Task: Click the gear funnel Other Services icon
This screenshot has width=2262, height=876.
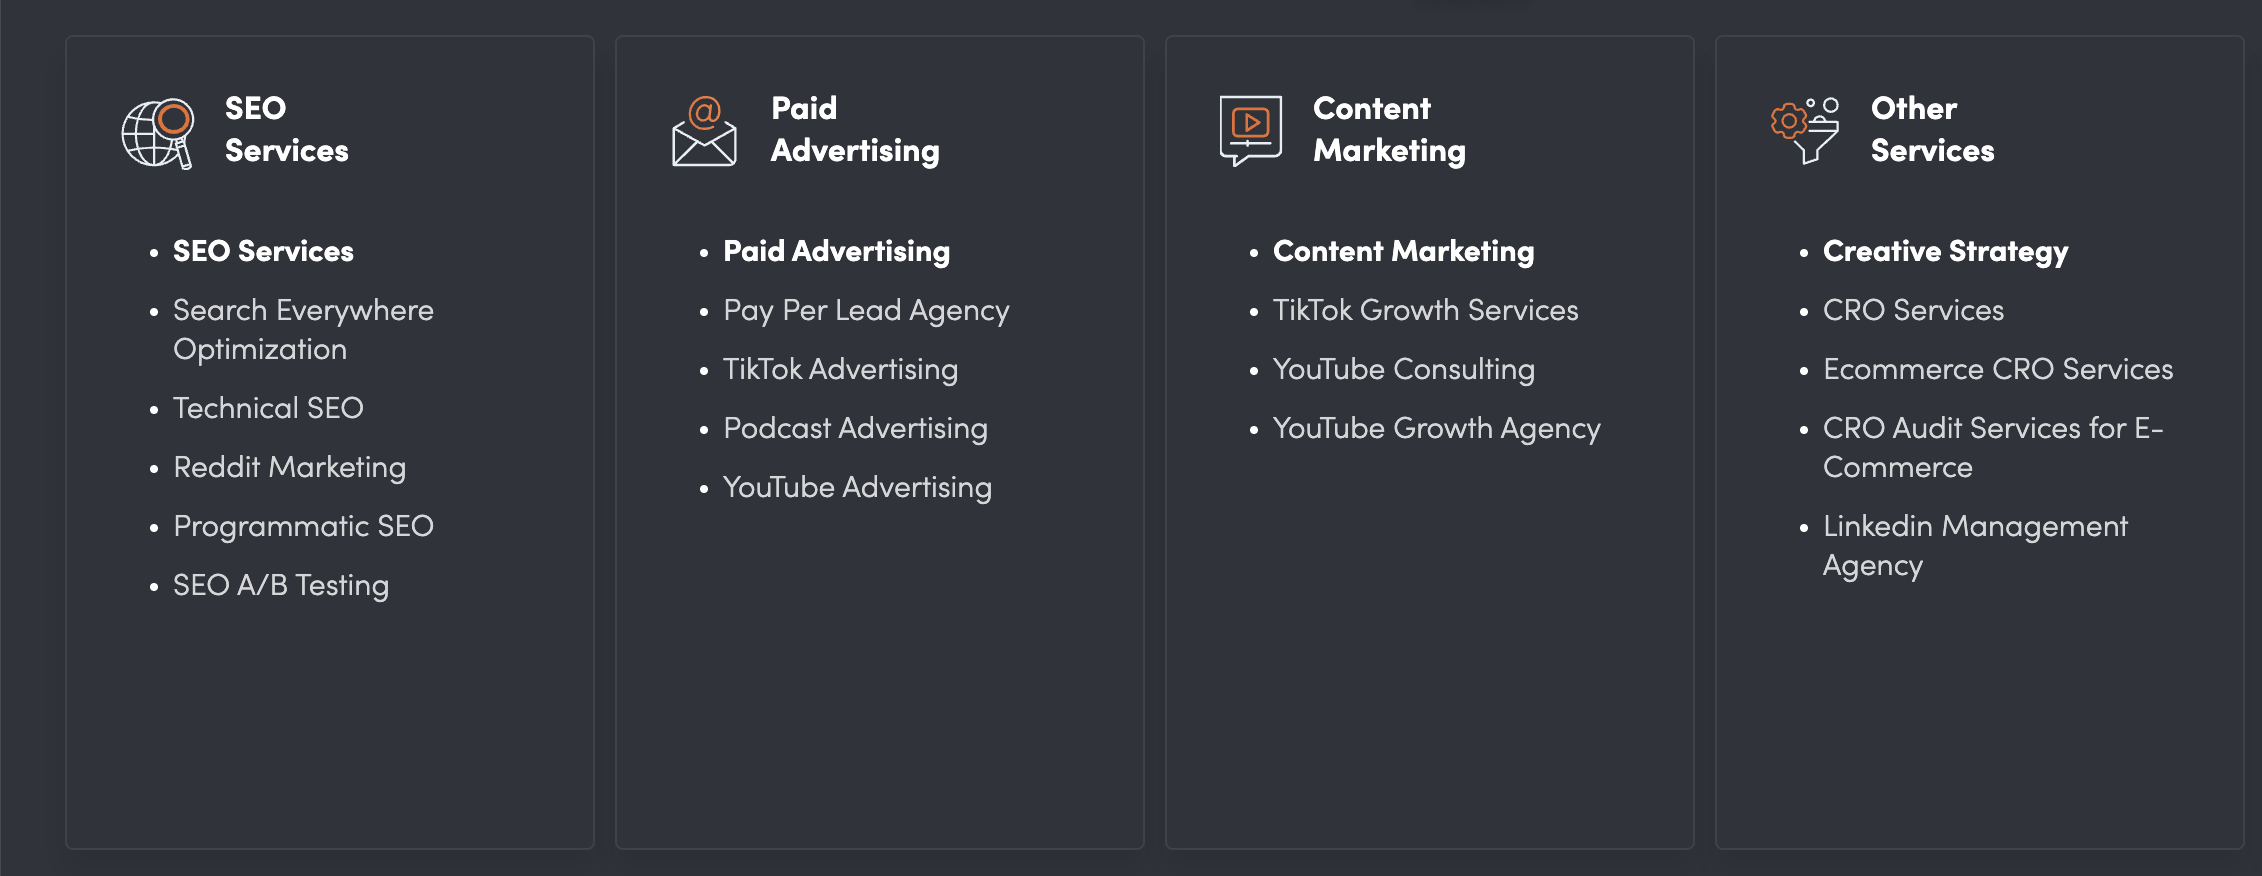Action: (x=1804, y=130)
